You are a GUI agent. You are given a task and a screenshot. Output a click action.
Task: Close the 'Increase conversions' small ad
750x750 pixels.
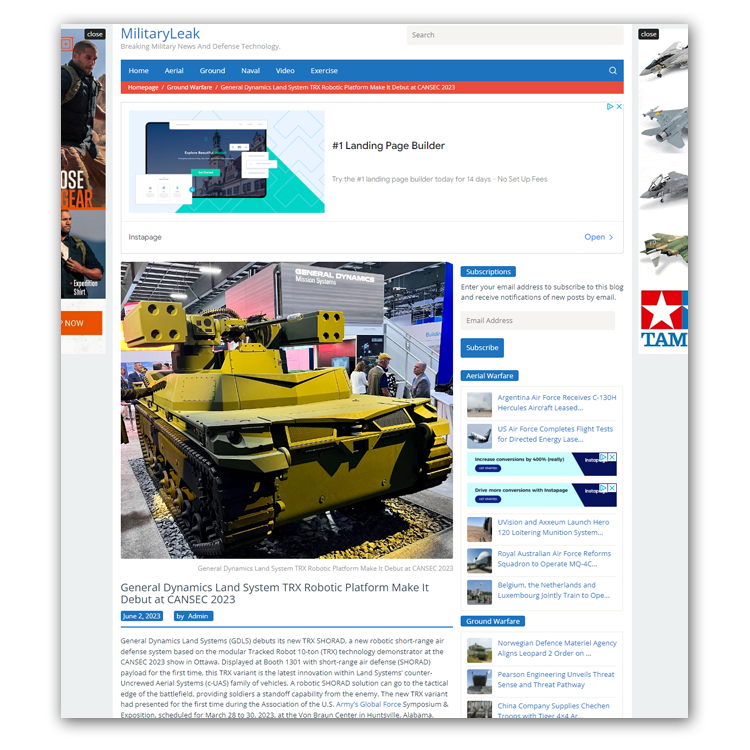pyautogui.click(x=612, y=457)
